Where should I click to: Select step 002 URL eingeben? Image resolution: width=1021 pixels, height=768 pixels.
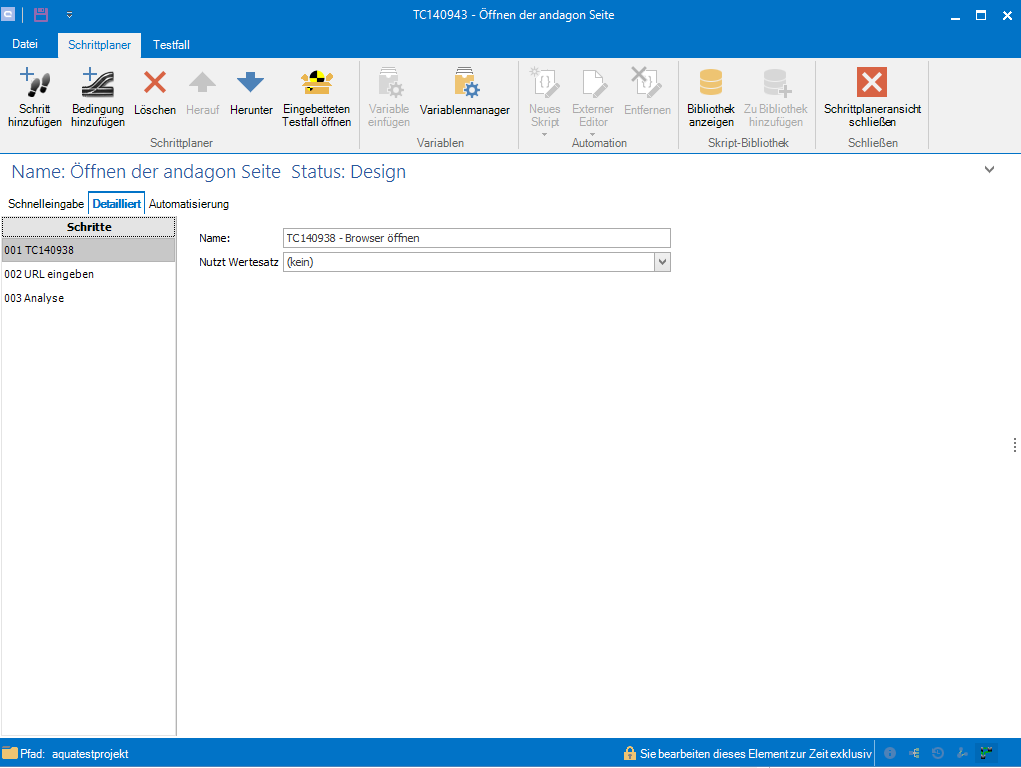coord(50,274)
